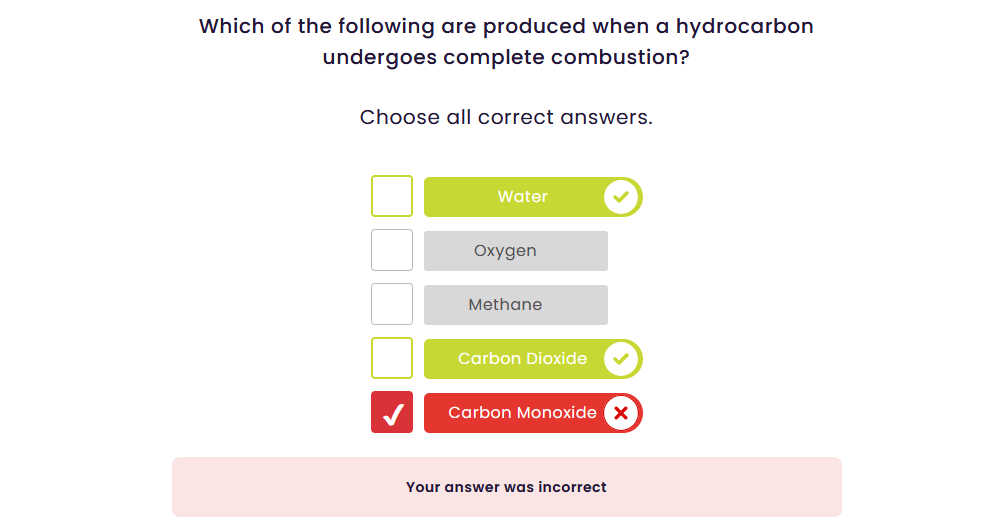Image resolution: width=986 pixels, height=522 pixels.
Task: Tick the Water checkbox
Action: [392, 196]
